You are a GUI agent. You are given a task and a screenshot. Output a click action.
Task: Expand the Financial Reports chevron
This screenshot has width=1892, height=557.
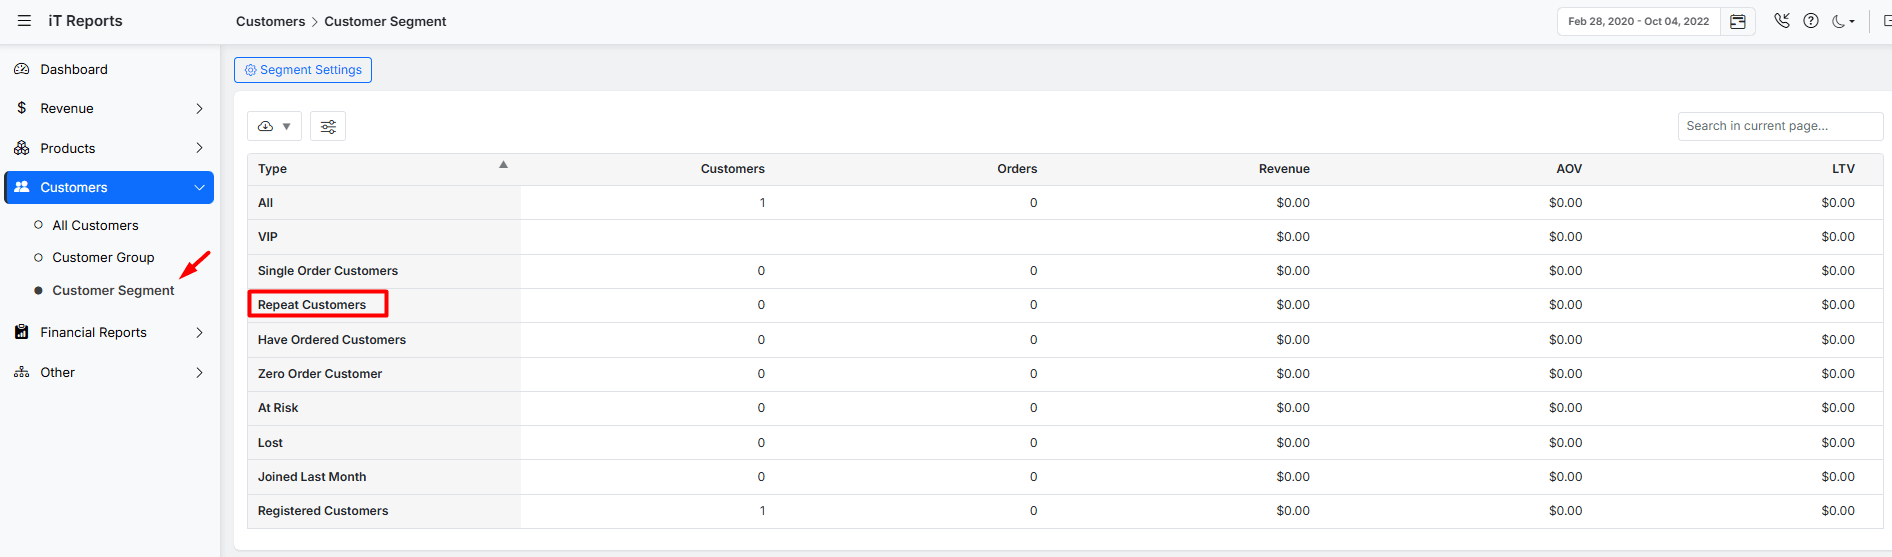[x=199, y=332]
